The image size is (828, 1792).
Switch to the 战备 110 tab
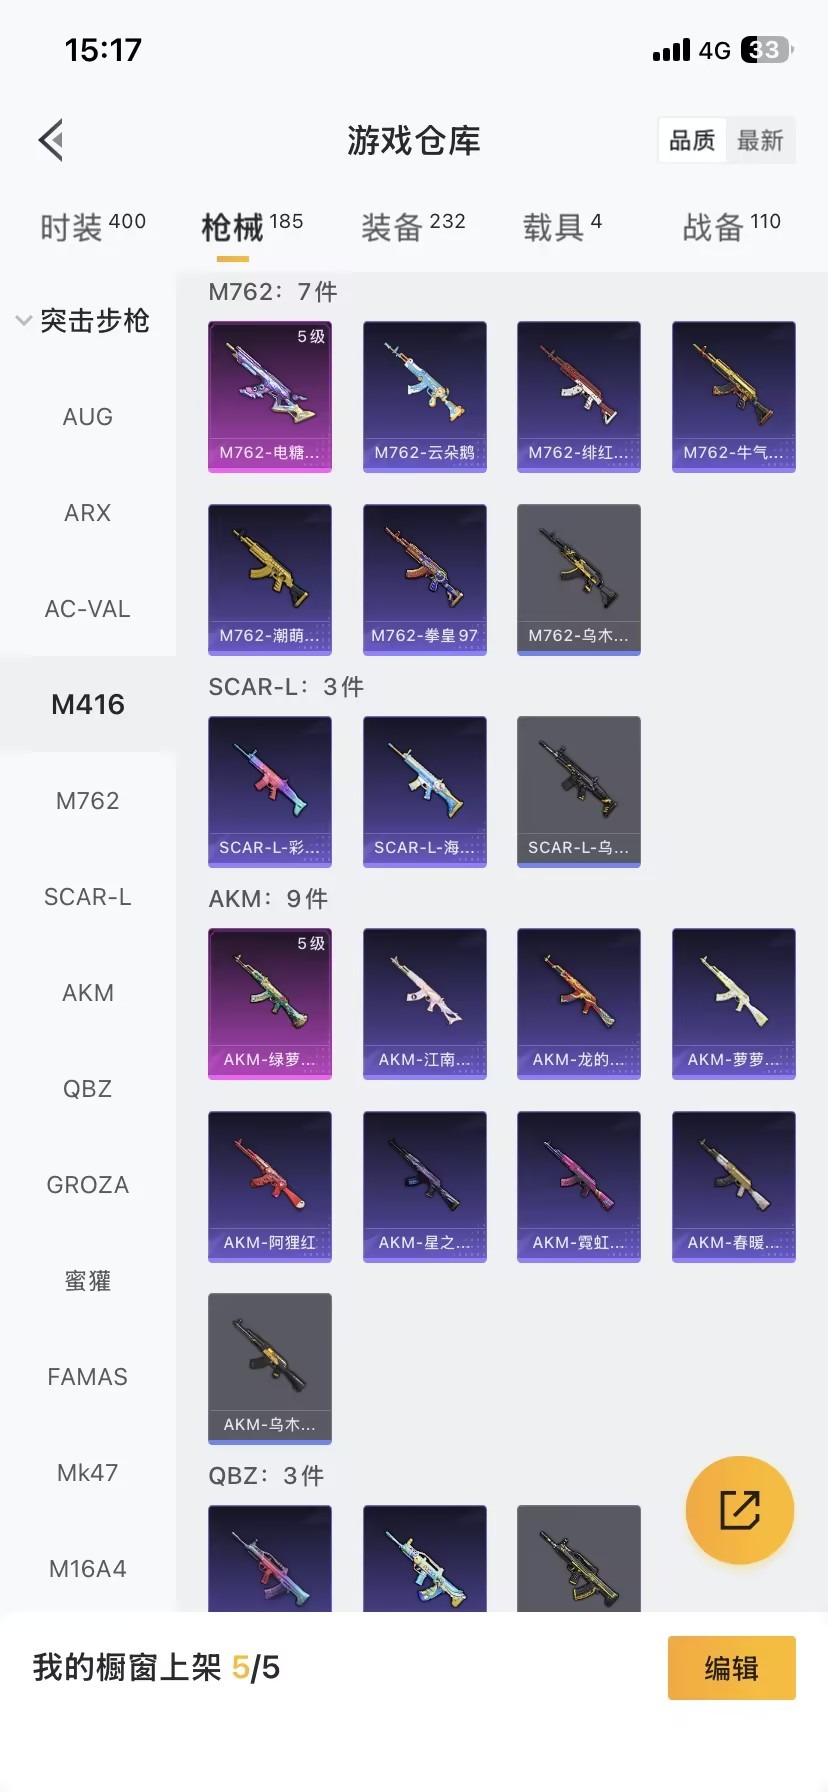click(731, 227)
